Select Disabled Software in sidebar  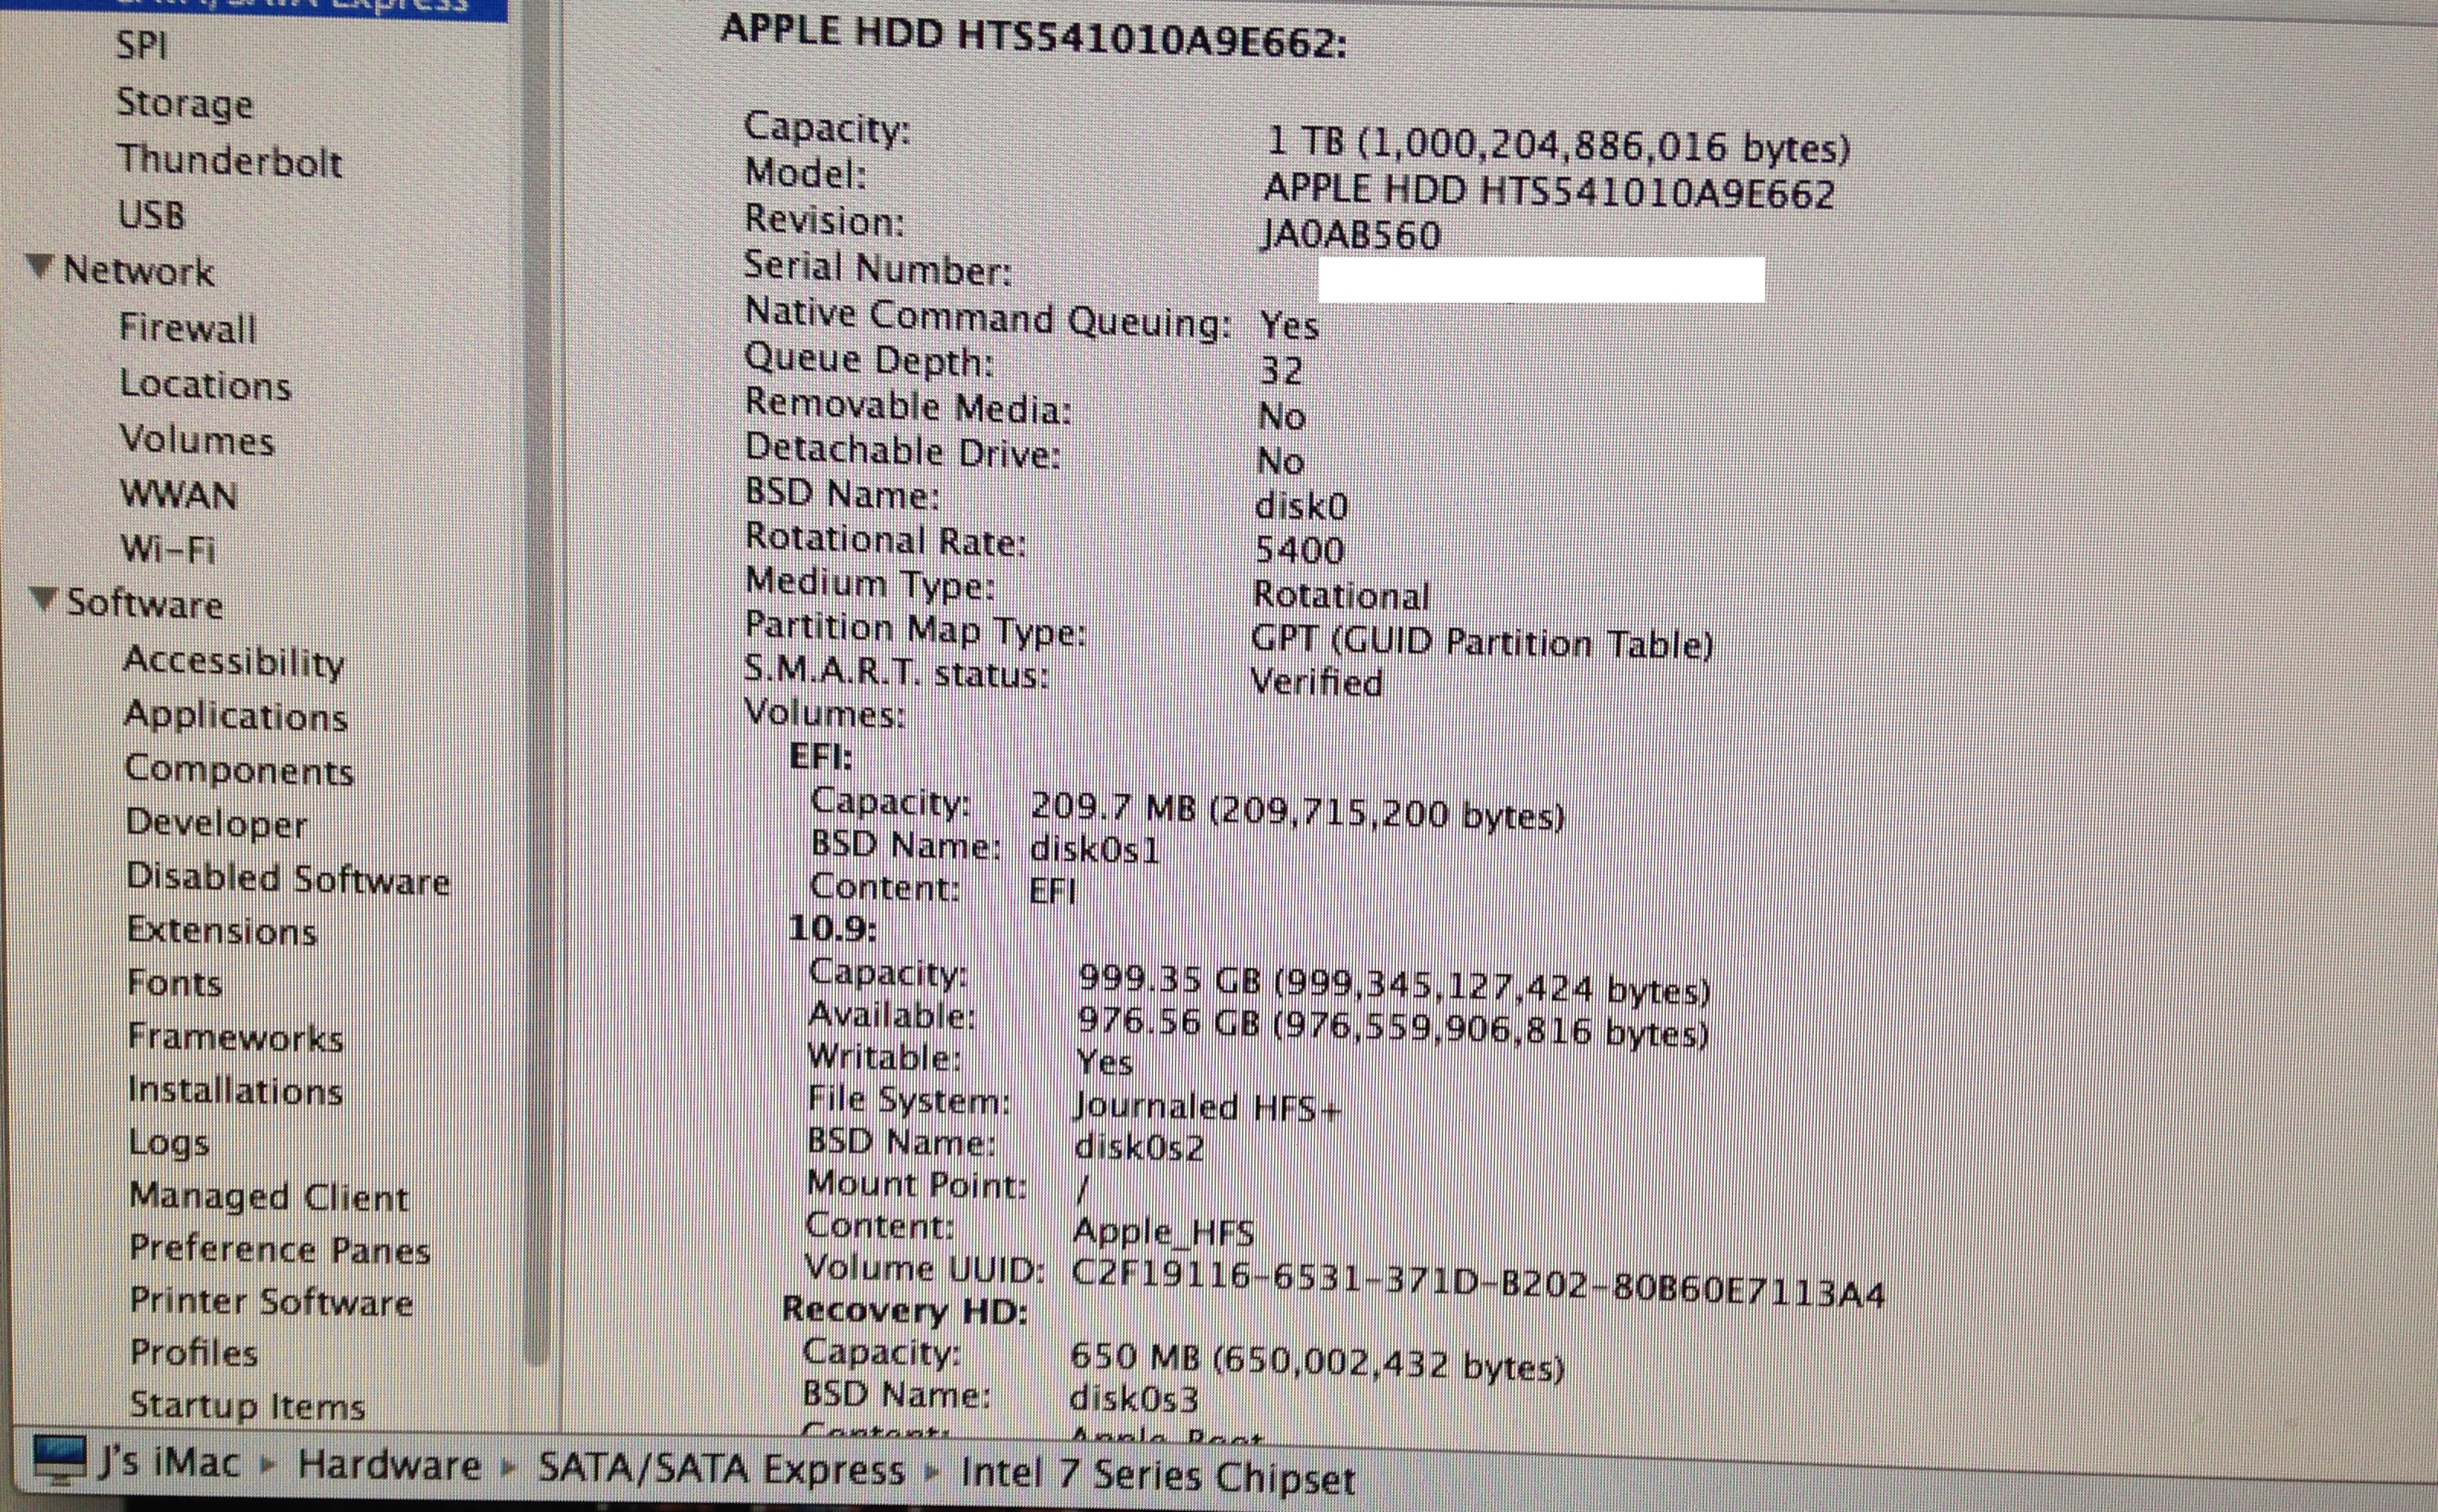coord(288,879)
